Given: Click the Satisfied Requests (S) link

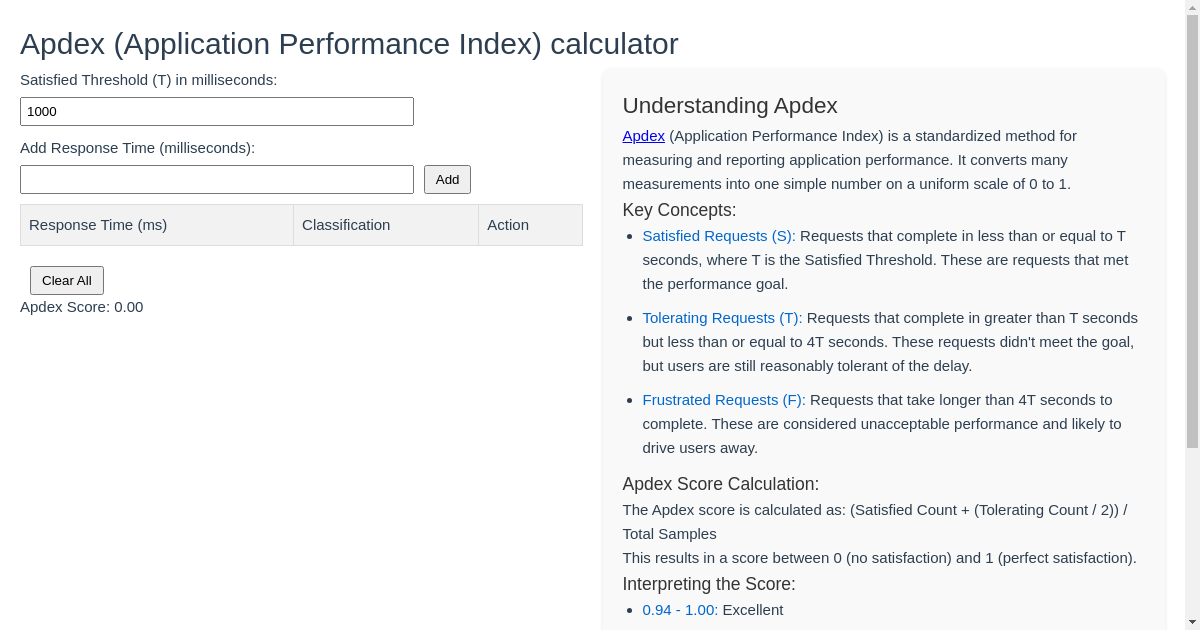Looking at the screenshot, I should point(718,235).
